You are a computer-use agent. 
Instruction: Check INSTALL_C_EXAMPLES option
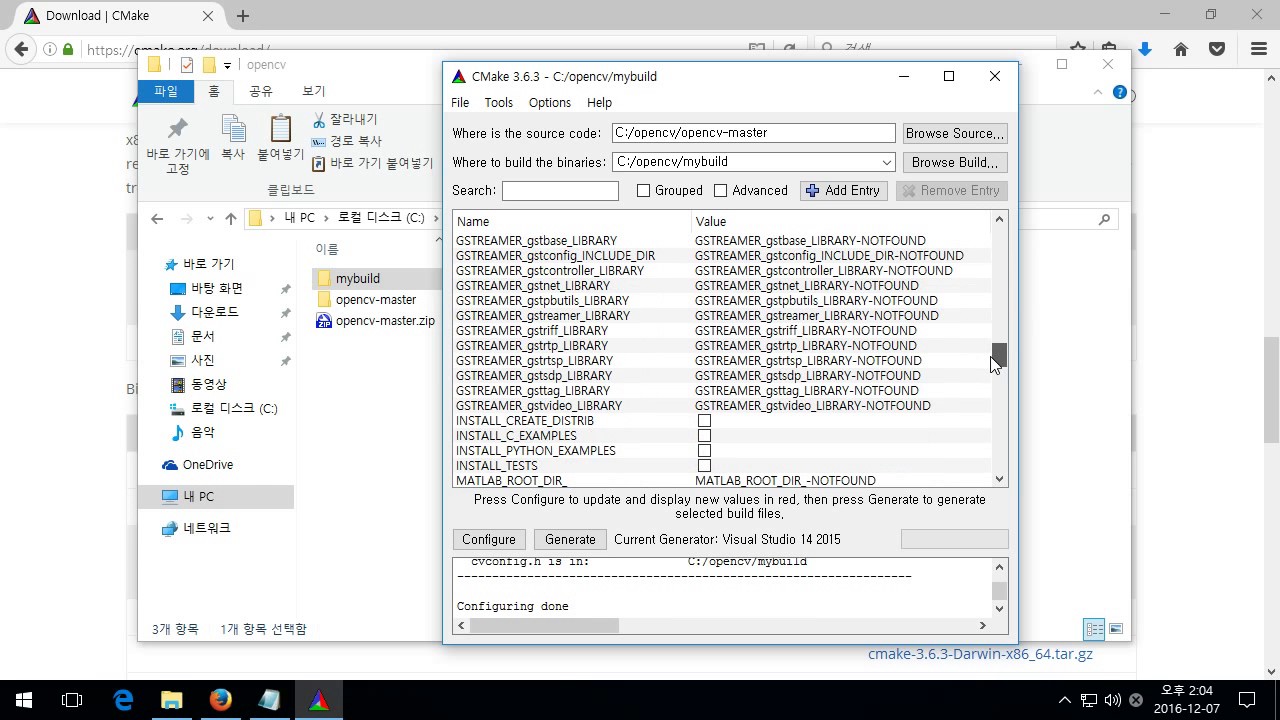[x=704, y=436]
